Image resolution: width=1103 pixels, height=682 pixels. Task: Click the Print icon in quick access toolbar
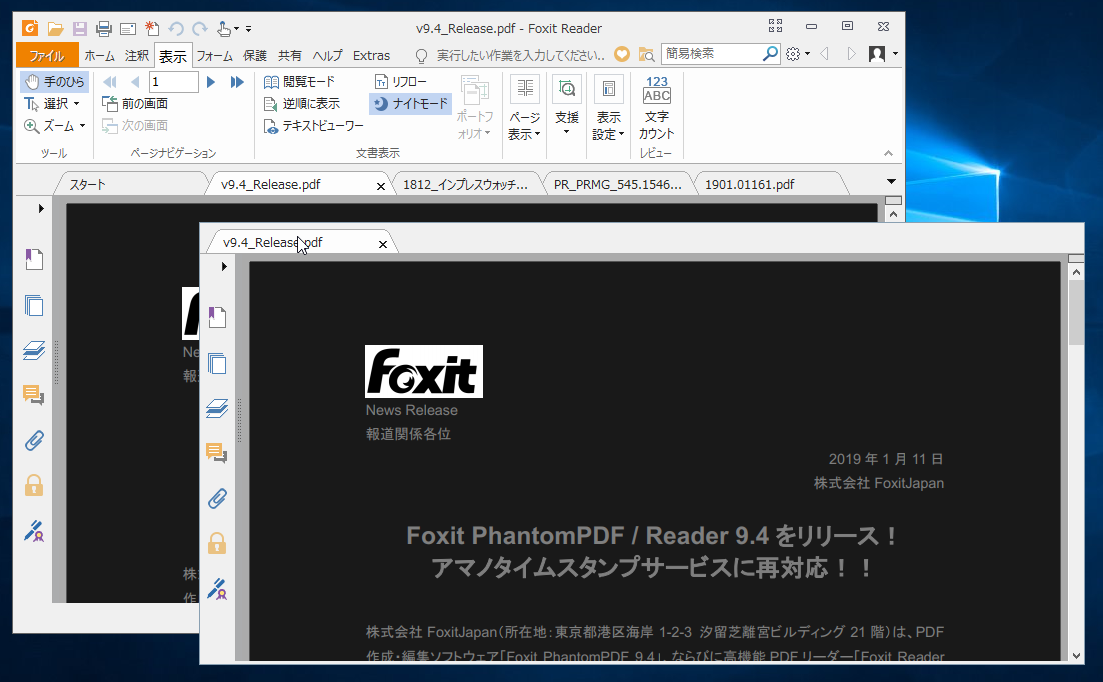(104, 29)
